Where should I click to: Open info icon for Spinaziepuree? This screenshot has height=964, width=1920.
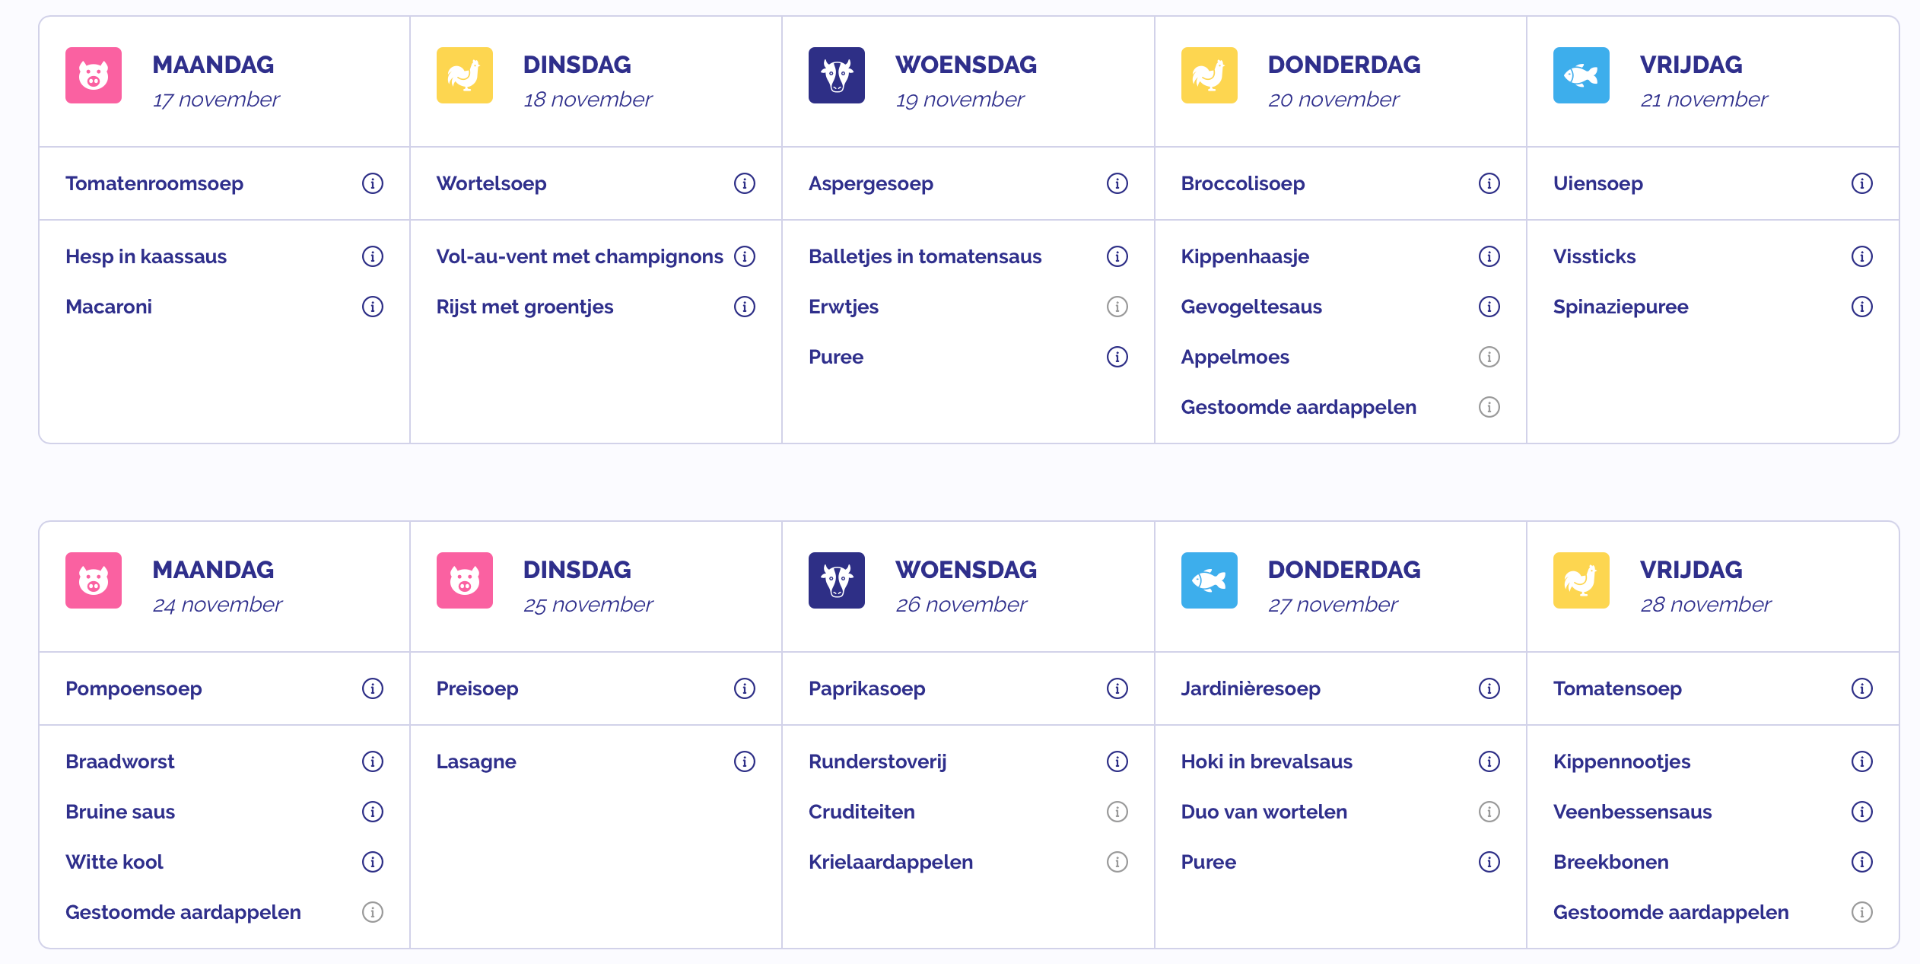point(1861,307)
